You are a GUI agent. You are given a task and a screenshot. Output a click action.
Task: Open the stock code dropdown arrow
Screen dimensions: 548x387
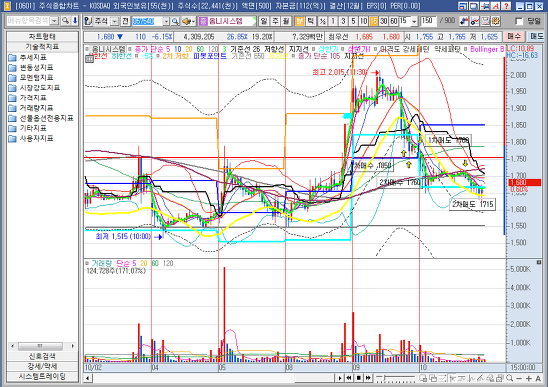point(166,21)
